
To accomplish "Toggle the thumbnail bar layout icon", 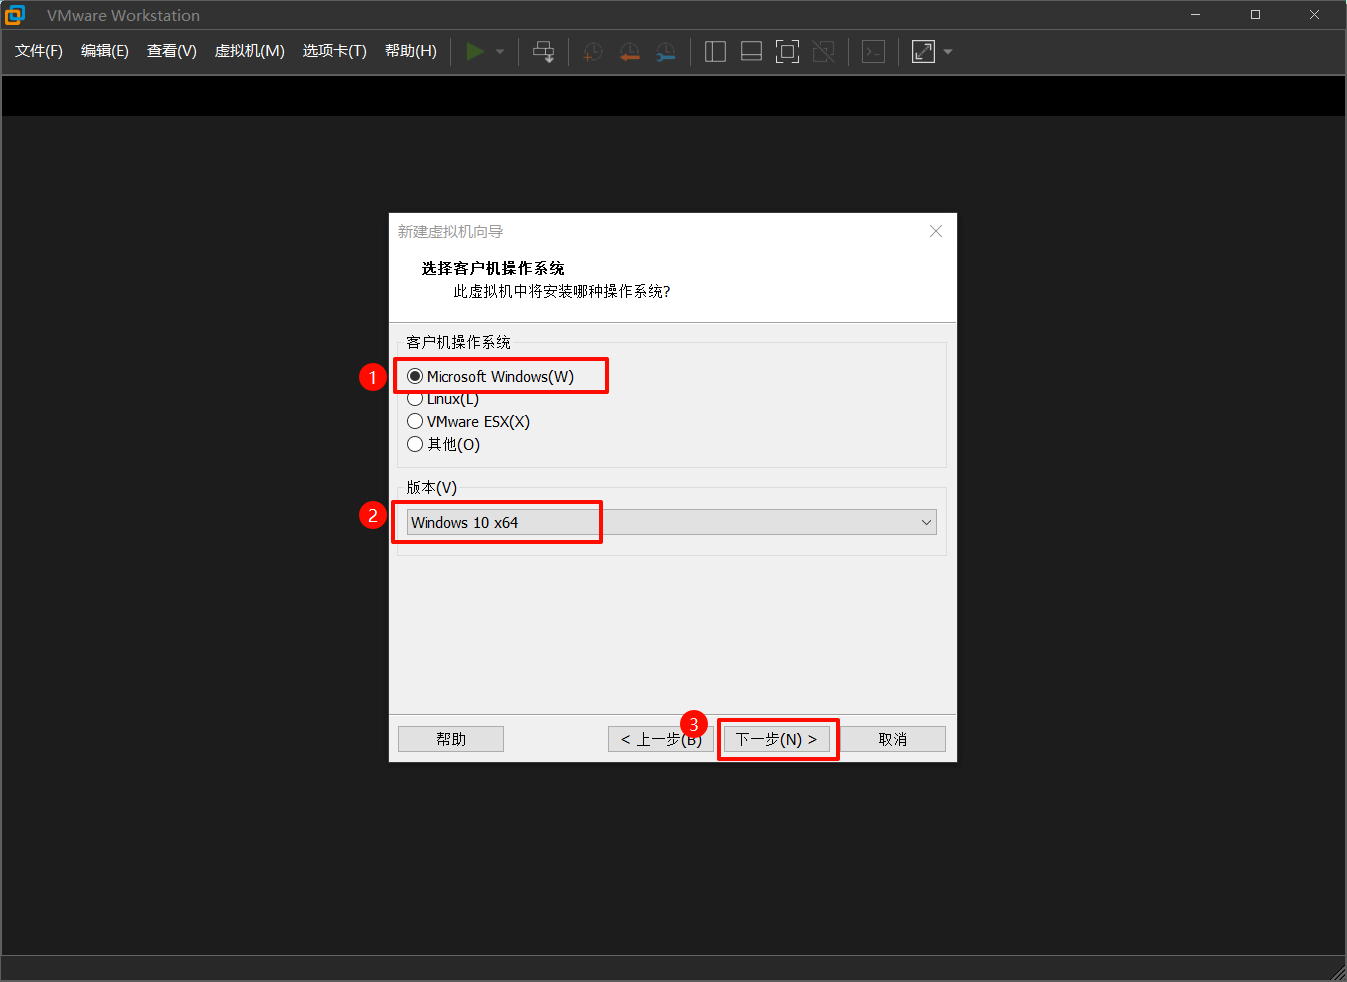I will pyautogui.click(x=751, y=52).
